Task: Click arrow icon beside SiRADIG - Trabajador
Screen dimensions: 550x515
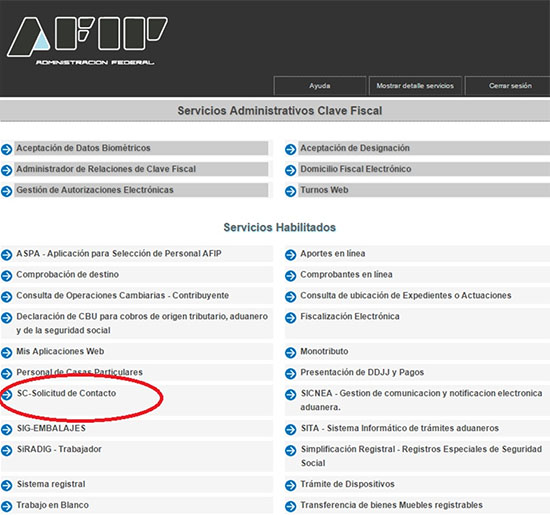Action: click(6, 450)
